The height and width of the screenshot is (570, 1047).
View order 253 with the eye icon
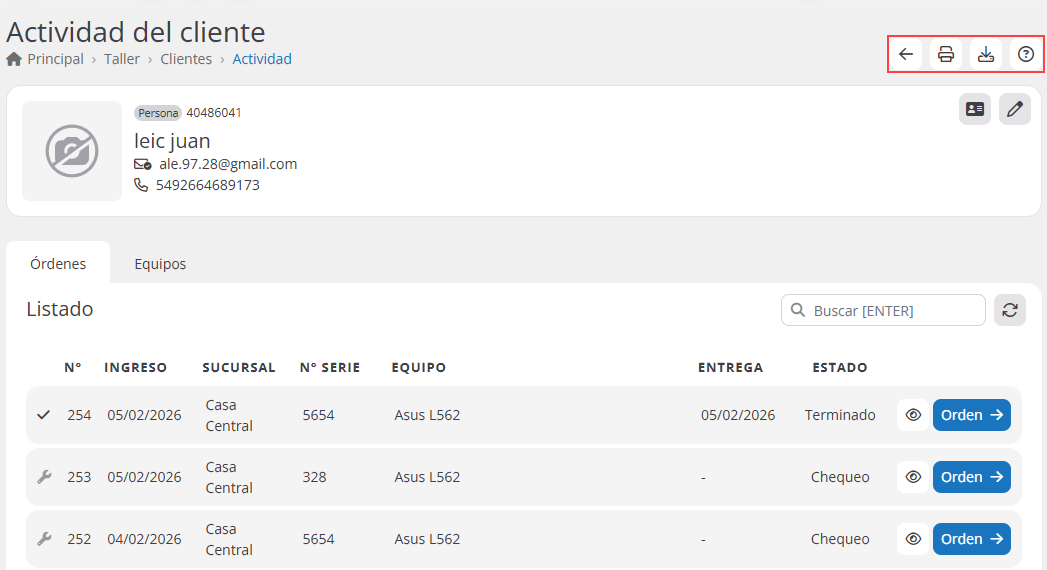point(913,477)
